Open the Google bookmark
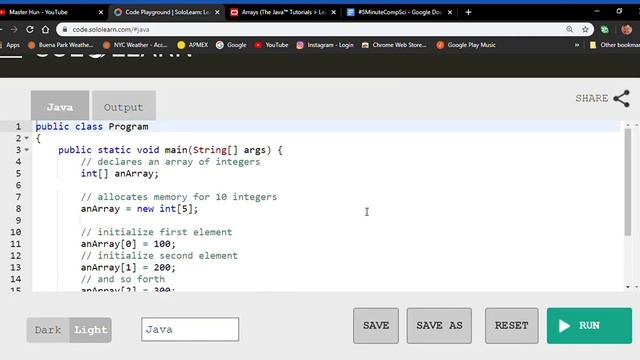The height and width of the screenshot is (360, 640). tap(231, 45)
